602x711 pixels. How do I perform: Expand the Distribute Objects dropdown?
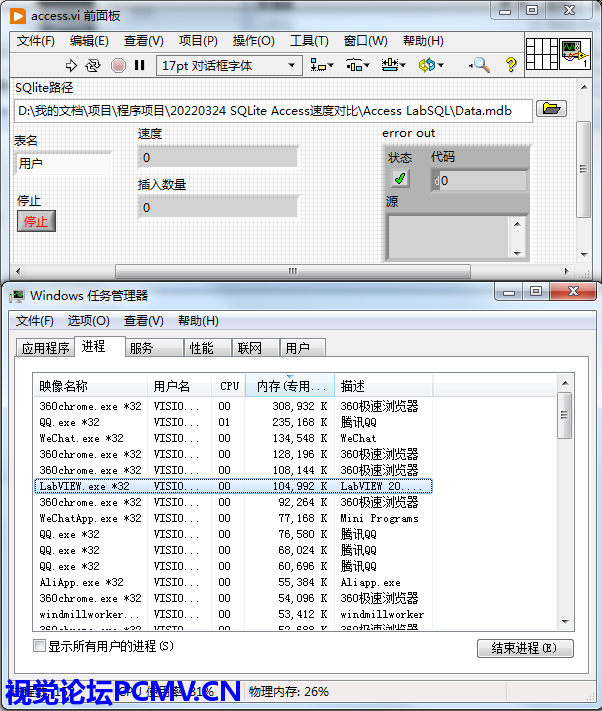(x=357, y=65)
